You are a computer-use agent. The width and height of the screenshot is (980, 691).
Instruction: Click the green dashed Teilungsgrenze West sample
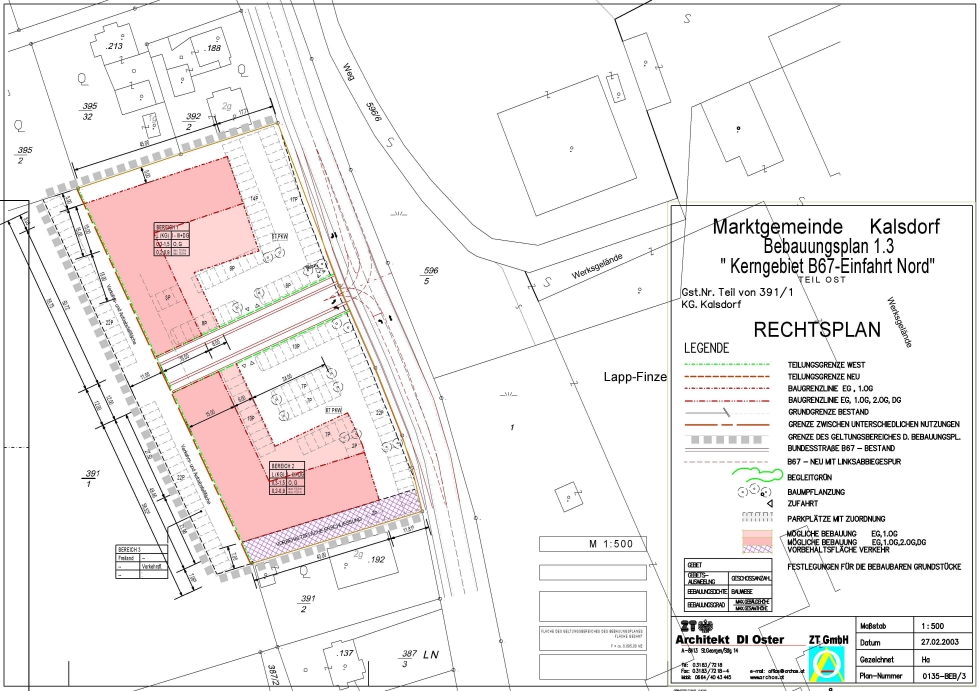728,365
